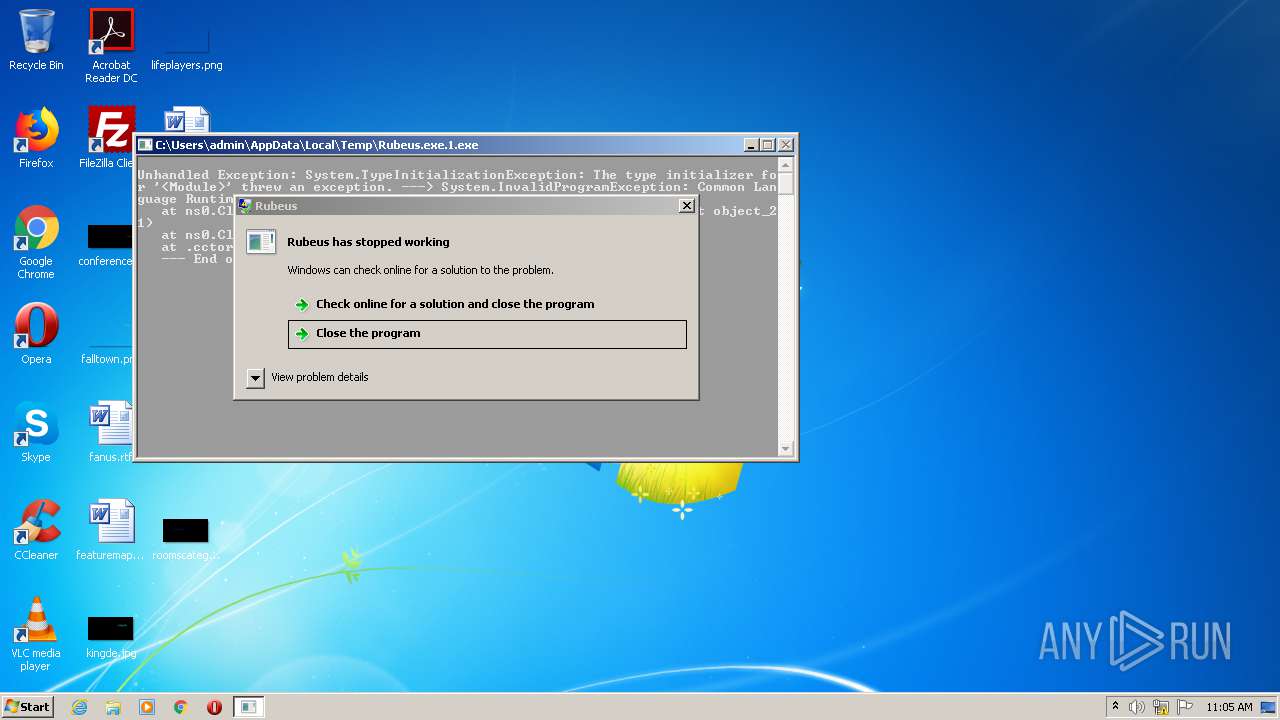Open Opera desktop shortcut
The image size is (1280, 720).
pyautogui.click(x=36, y=334)
